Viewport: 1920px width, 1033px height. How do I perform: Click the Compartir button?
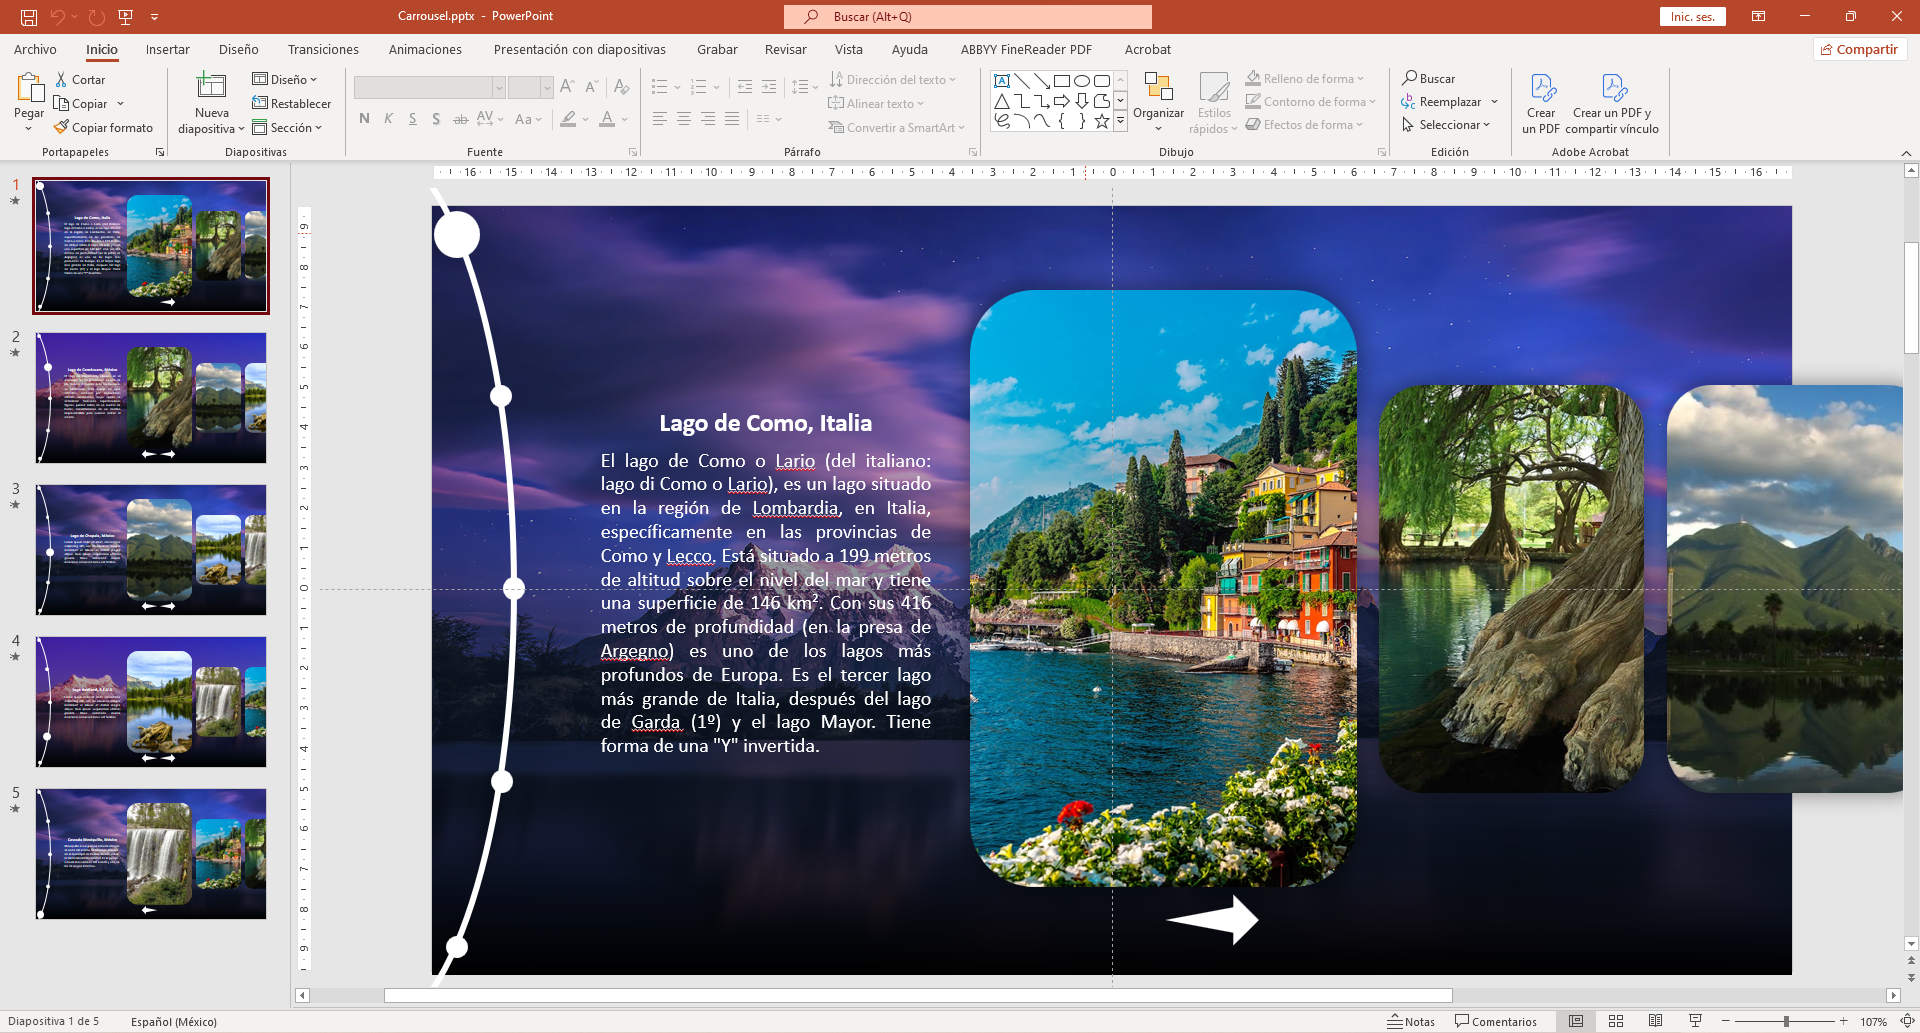point(1859,50)
